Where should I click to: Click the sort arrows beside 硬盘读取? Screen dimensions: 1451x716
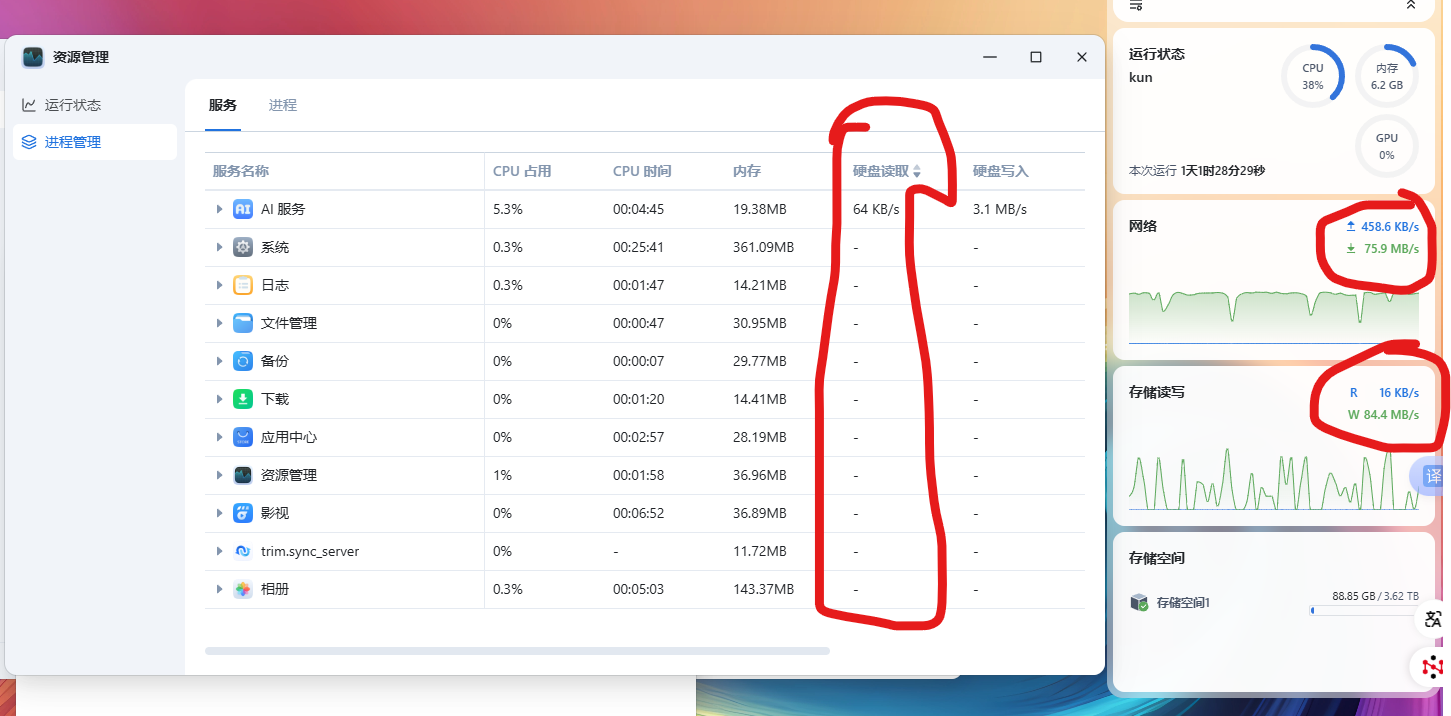pos(917,172)
